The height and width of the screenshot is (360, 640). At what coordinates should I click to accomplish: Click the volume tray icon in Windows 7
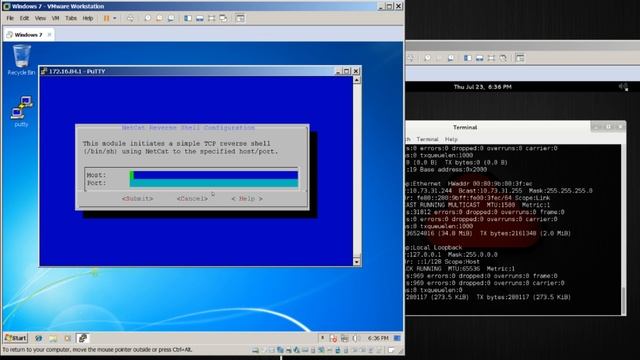[x=356, y=338]
